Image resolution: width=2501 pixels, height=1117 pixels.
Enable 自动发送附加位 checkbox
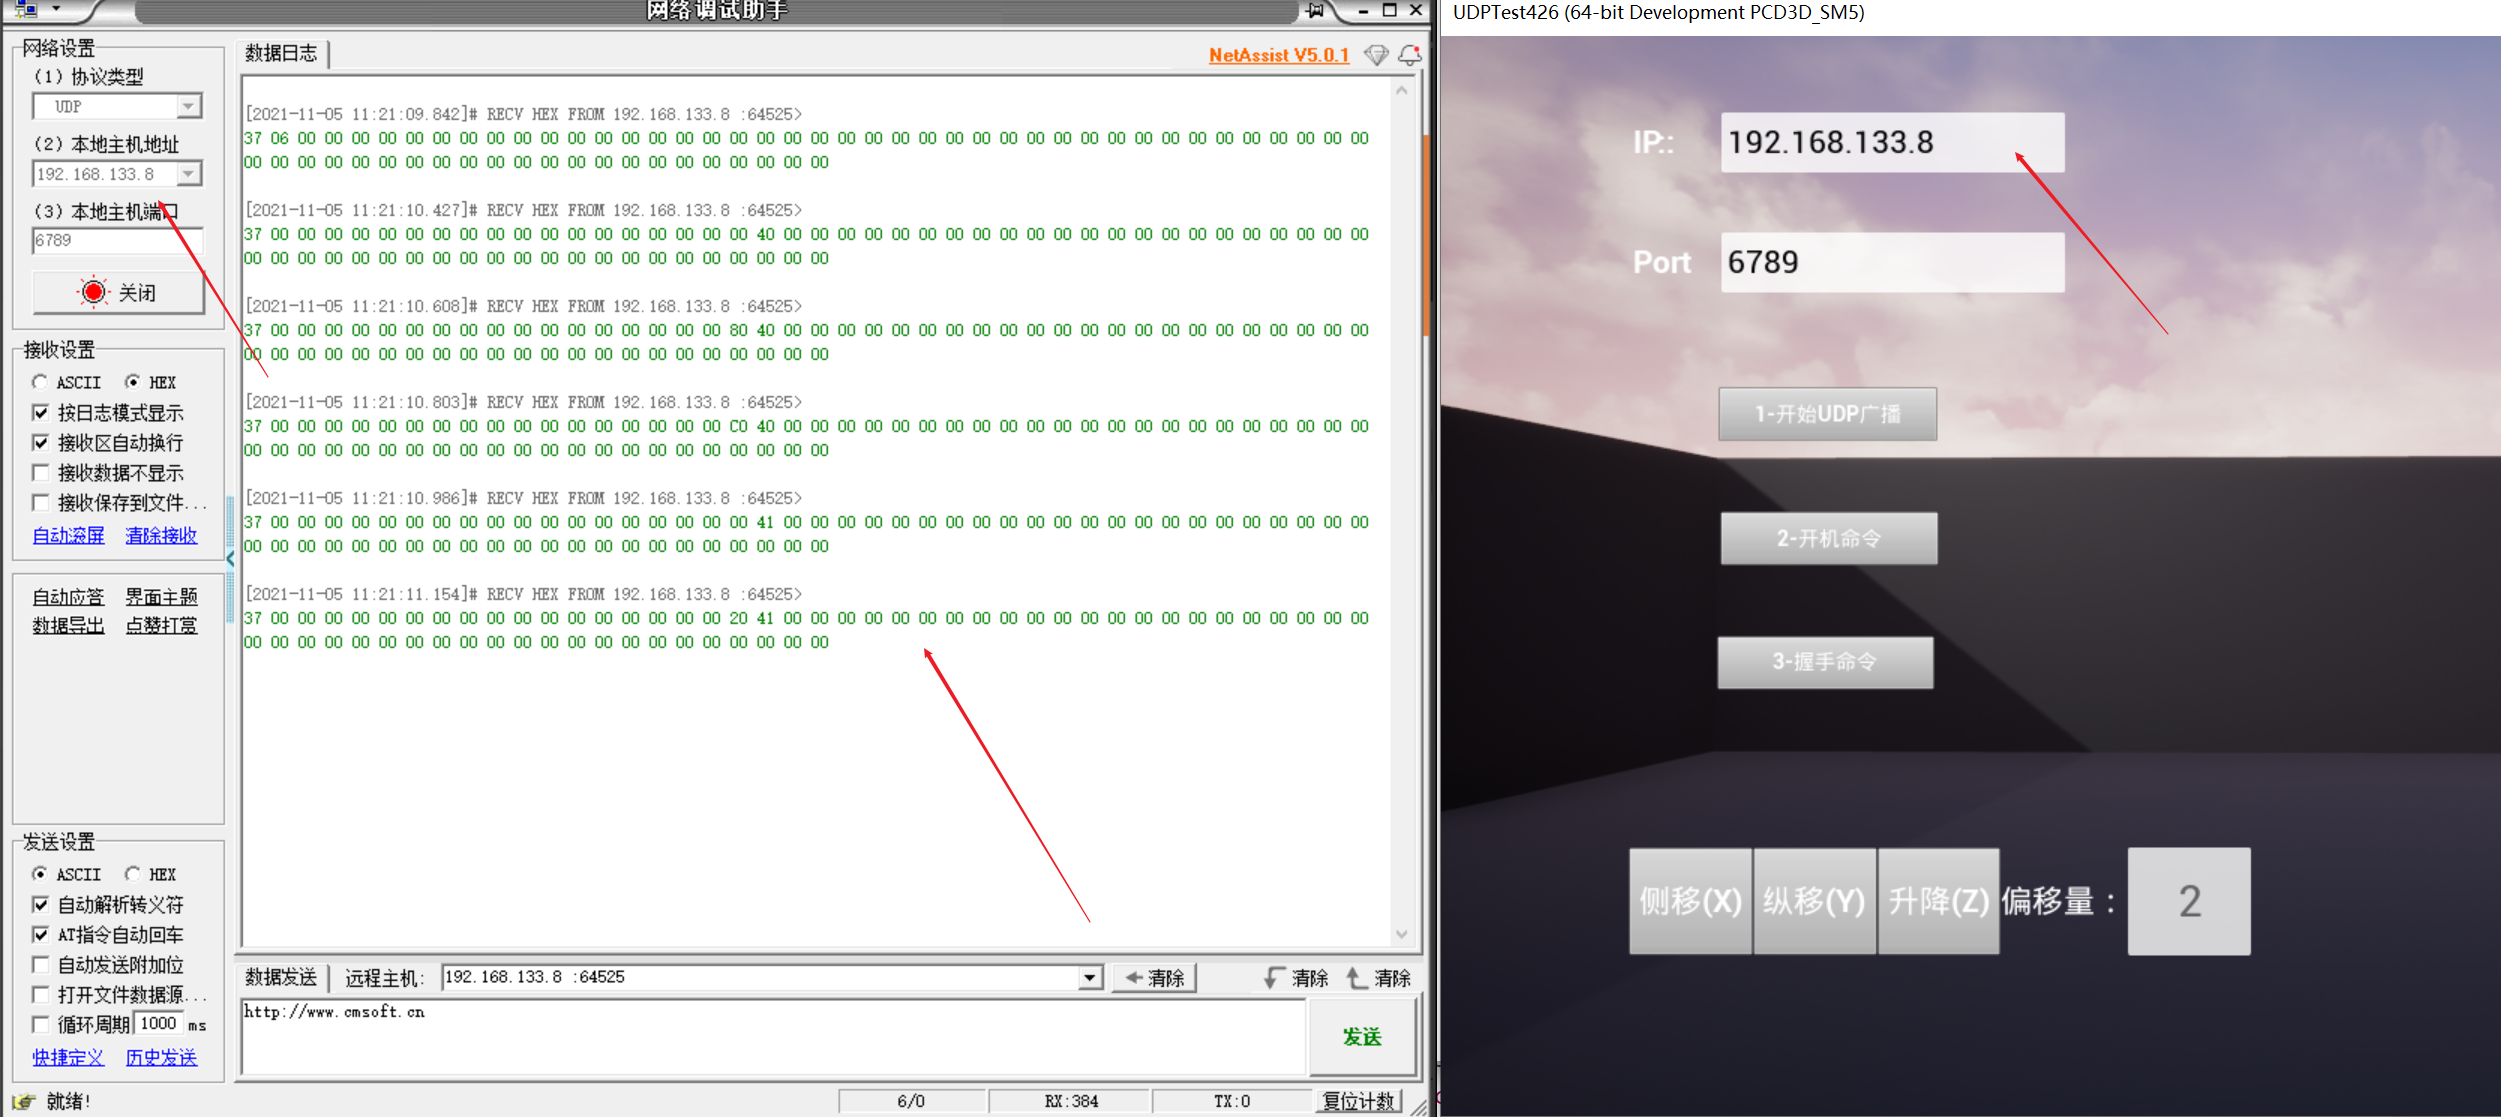[41, 965]
